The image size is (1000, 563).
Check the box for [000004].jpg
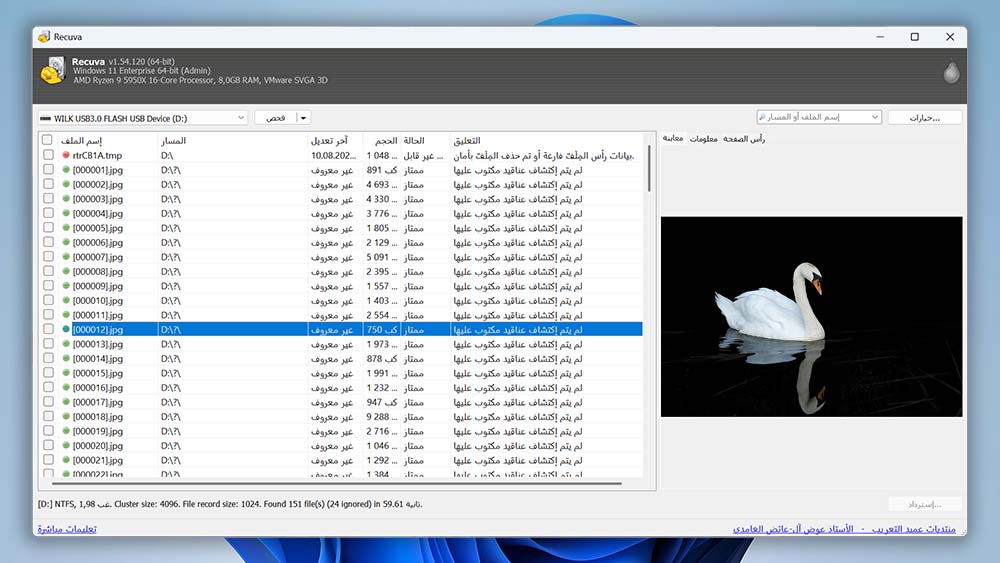click(48, 213)
